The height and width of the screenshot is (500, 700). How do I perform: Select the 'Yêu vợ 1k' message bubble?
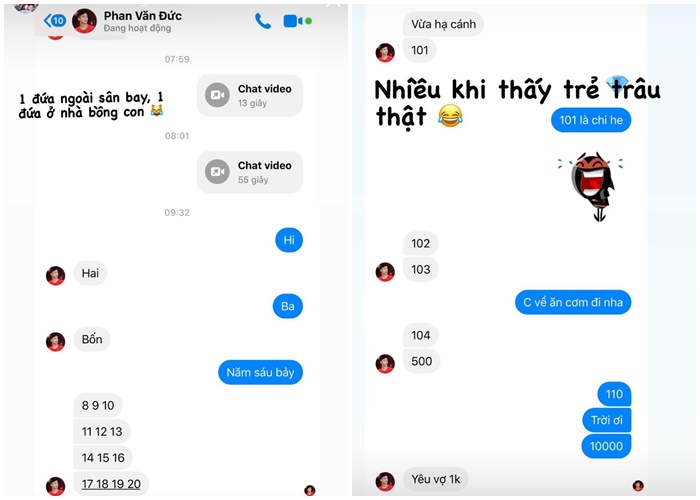tap(436, 479)
